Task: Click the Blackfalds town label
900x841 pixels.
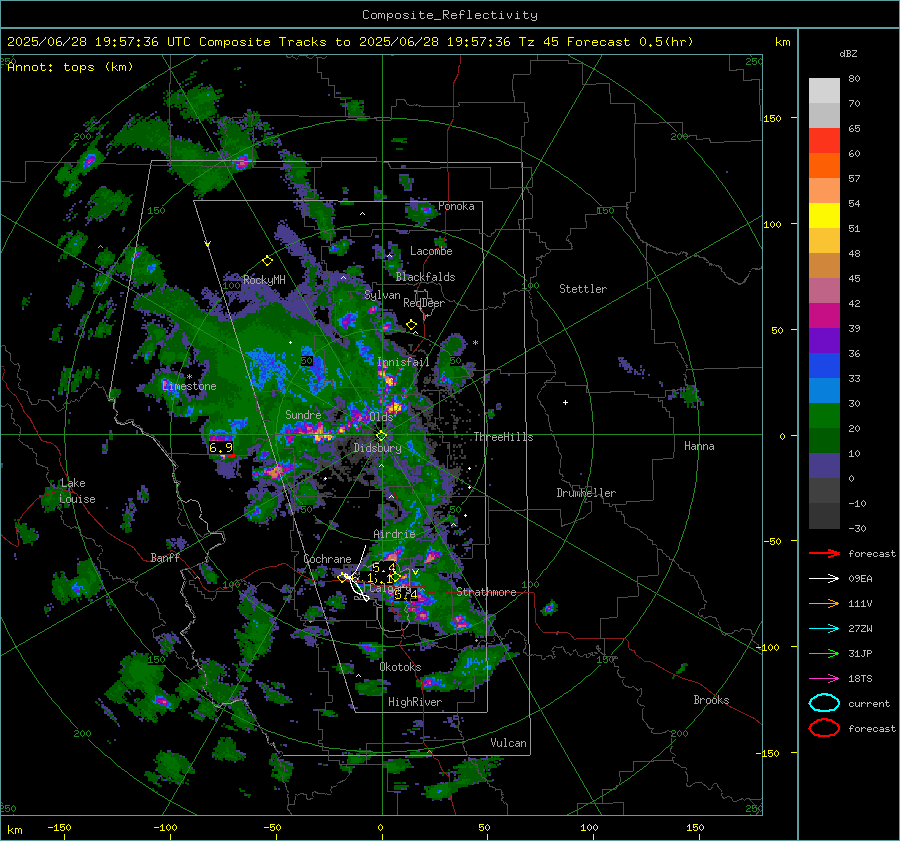Action: 425,277
